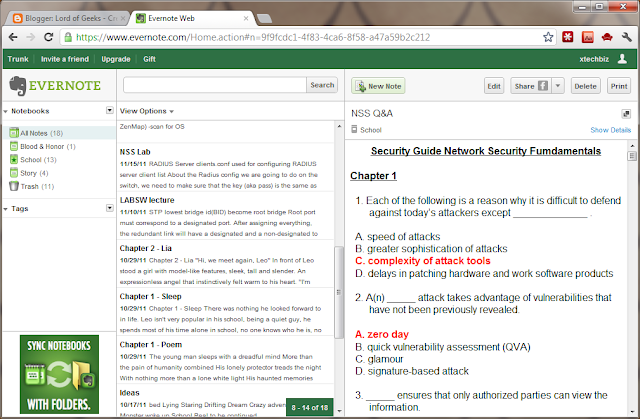This screenshot has height=419, width=640.
Task: Click note list scroll up arrow
Action: click(x=339, y=126)
